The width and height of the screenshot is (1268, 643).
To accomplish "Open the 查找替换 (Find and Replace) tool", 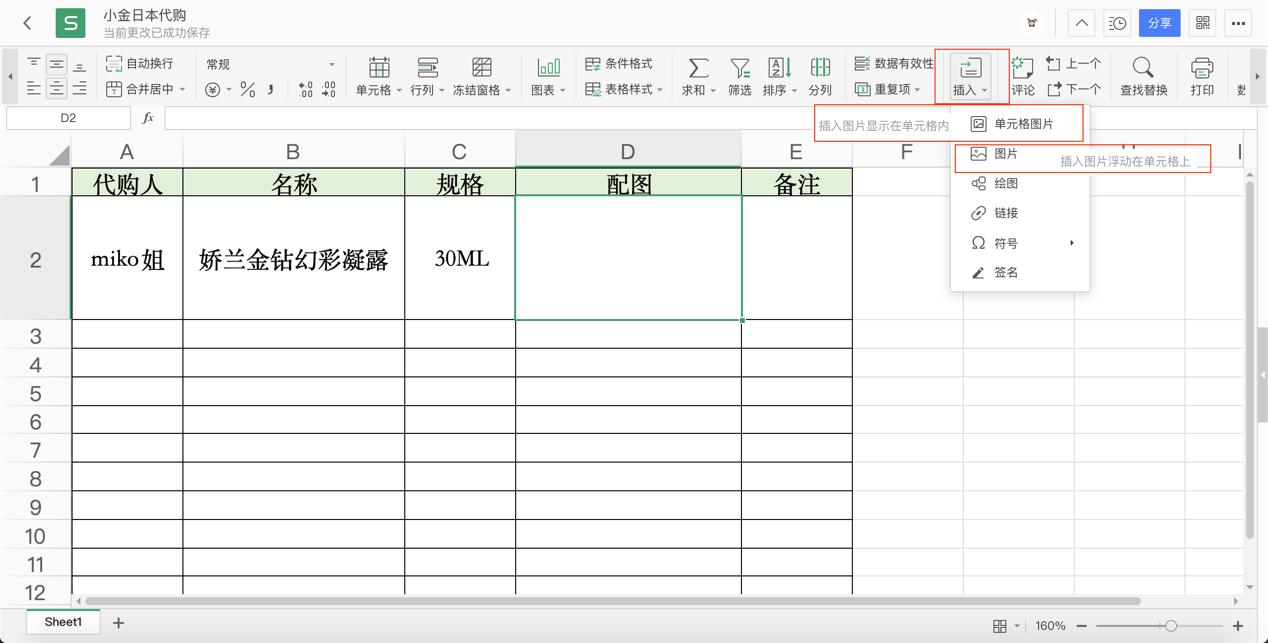I will 1143,76.
